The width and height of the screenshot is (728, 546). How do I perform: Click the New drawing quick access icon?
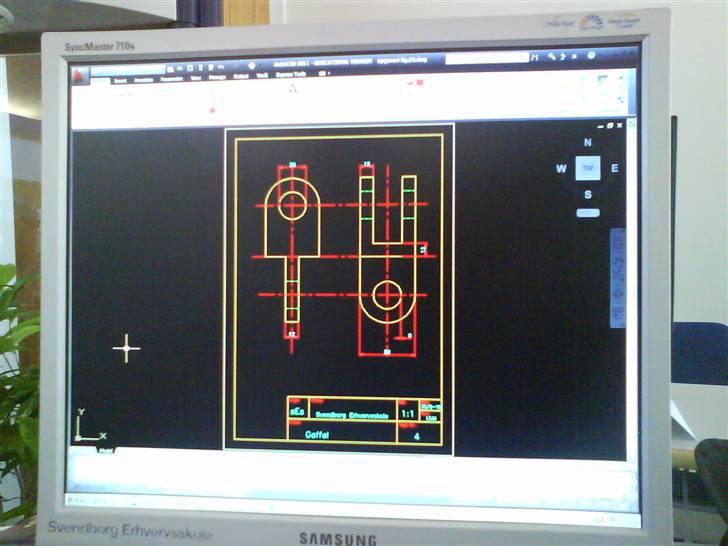click(x=170, y=69)
